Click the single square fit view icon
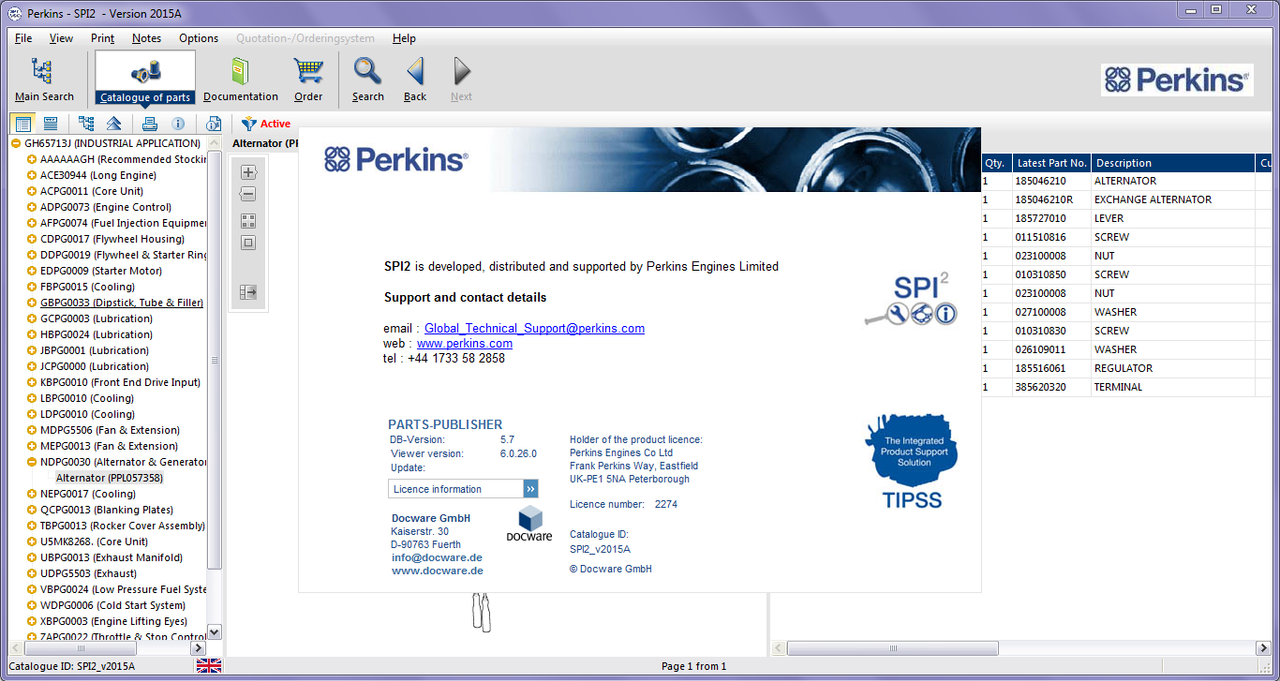 [249, 243]
